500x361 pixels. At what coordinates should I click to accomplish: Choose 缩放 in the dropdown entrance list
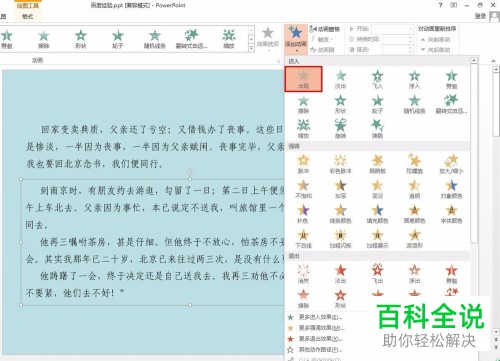pyautogui.click(x=303, y=129)
